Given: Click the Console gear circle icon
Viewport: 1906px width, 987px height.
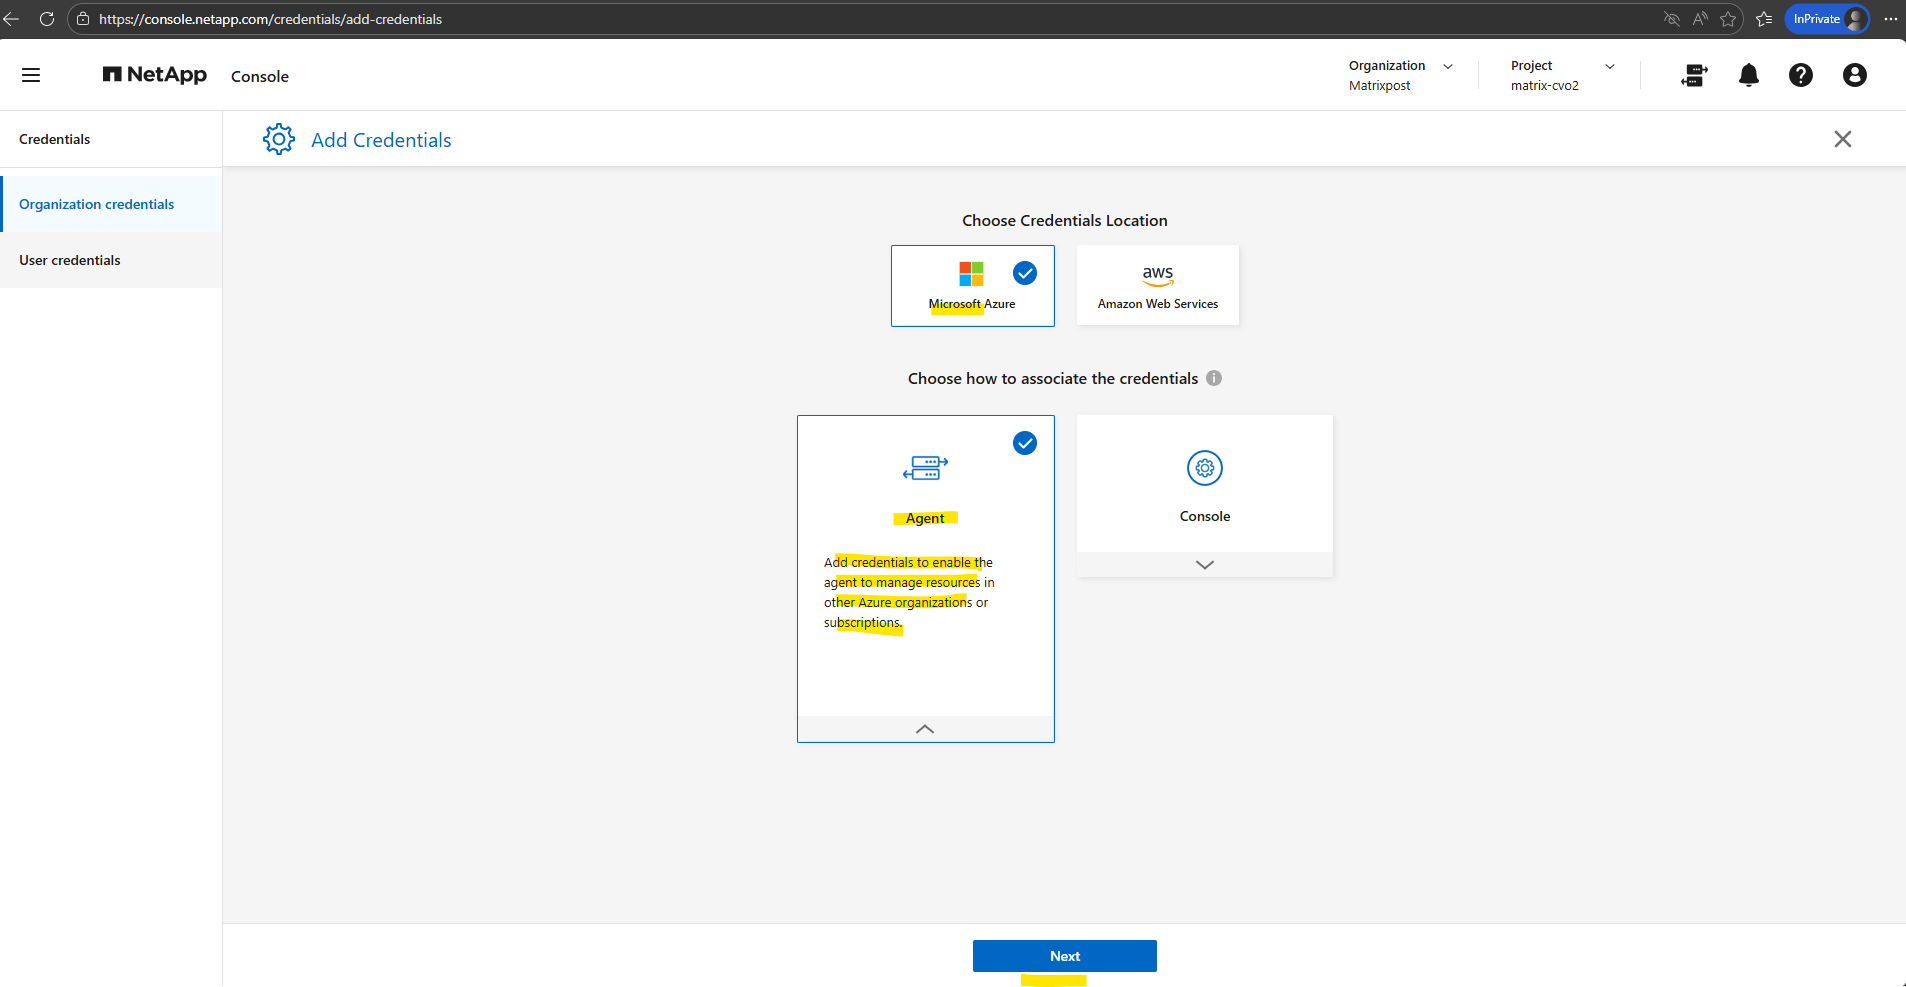Looking at the screenshot, I should [1205, 468].
